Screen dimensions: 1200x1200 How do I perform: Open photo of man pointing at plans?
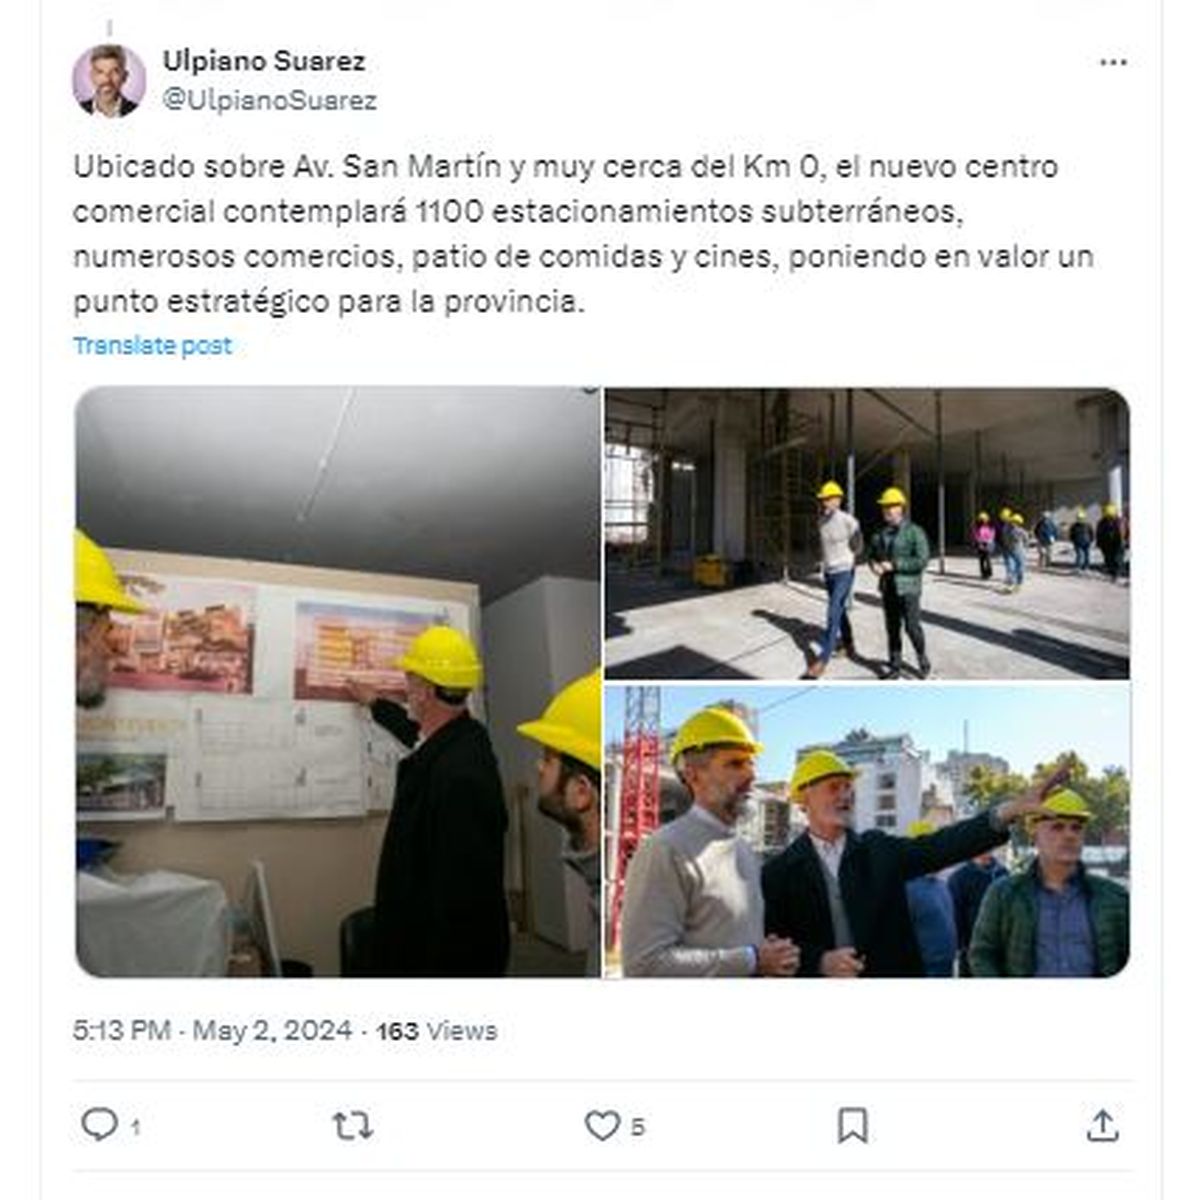[338, 682]
